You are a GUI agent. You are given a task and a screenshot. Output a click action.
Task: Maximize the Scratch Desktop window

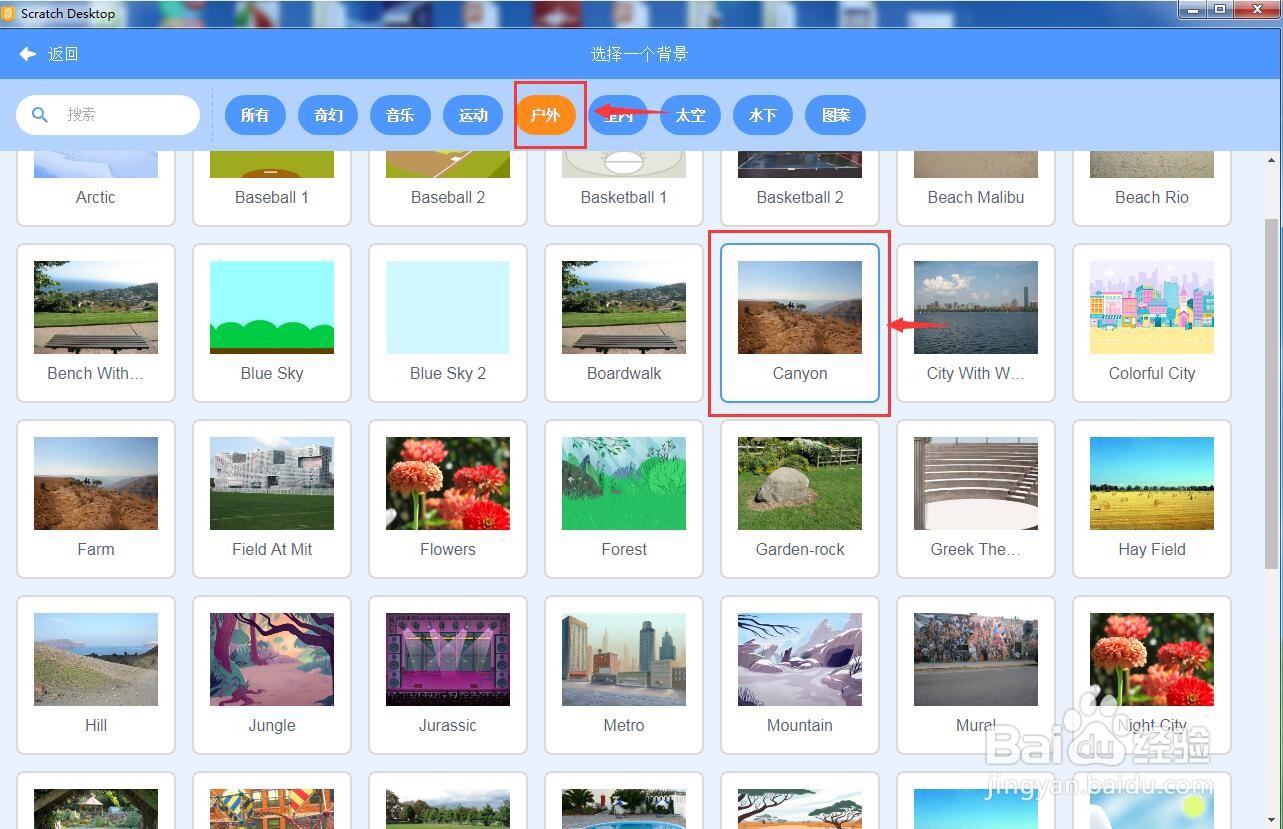pos(1219,9)
